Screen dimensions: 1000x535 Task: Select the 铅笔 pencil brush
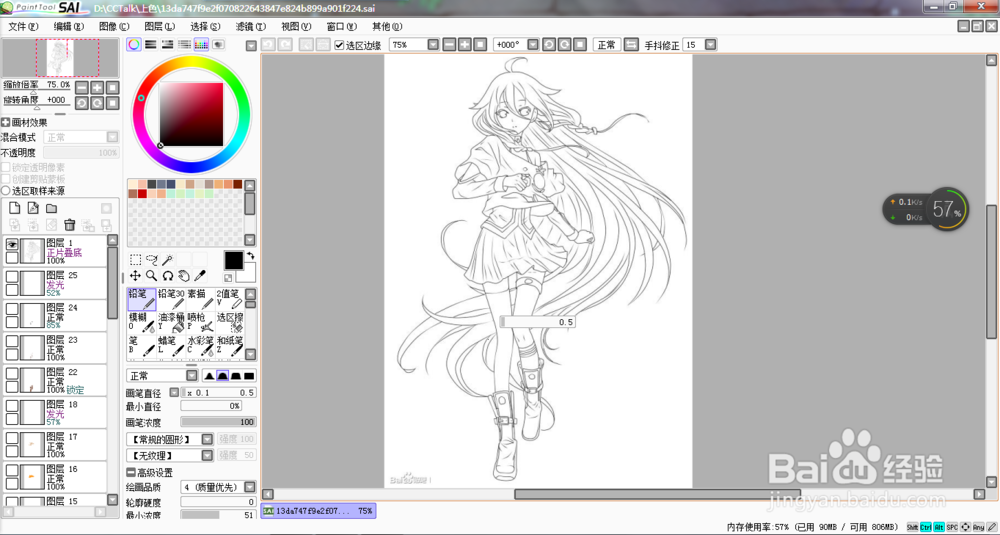click(142, 299)
